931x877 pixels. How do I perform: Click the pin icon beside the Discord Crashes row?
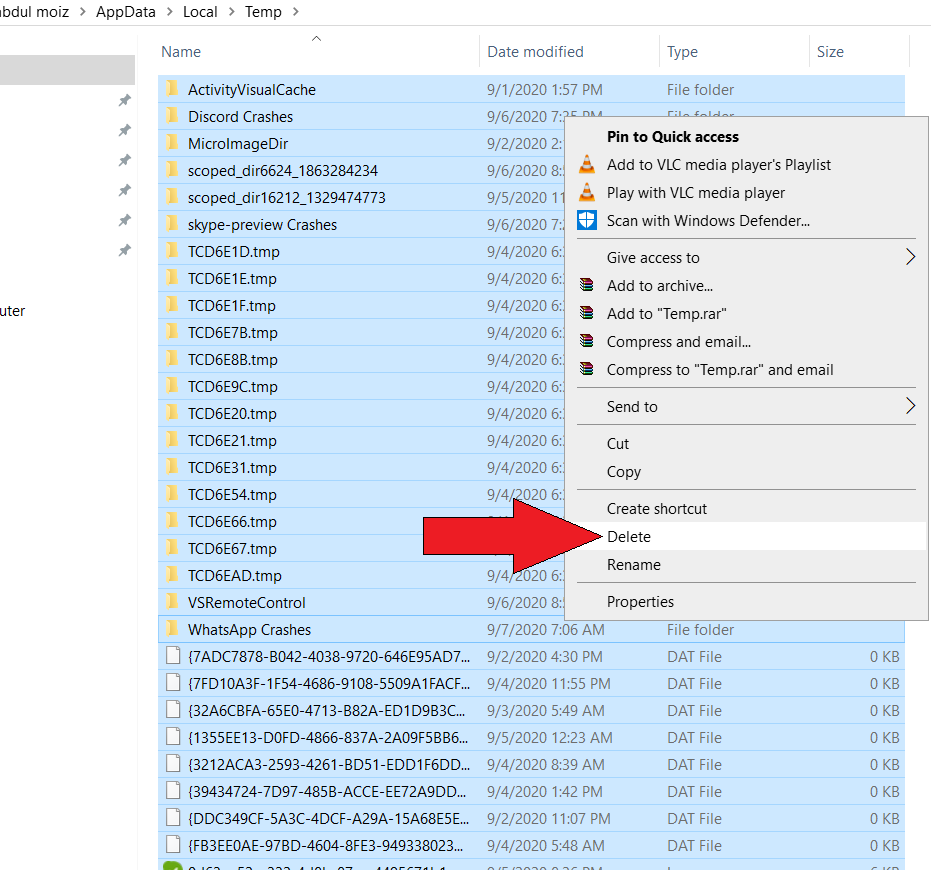tap(124, 129)
